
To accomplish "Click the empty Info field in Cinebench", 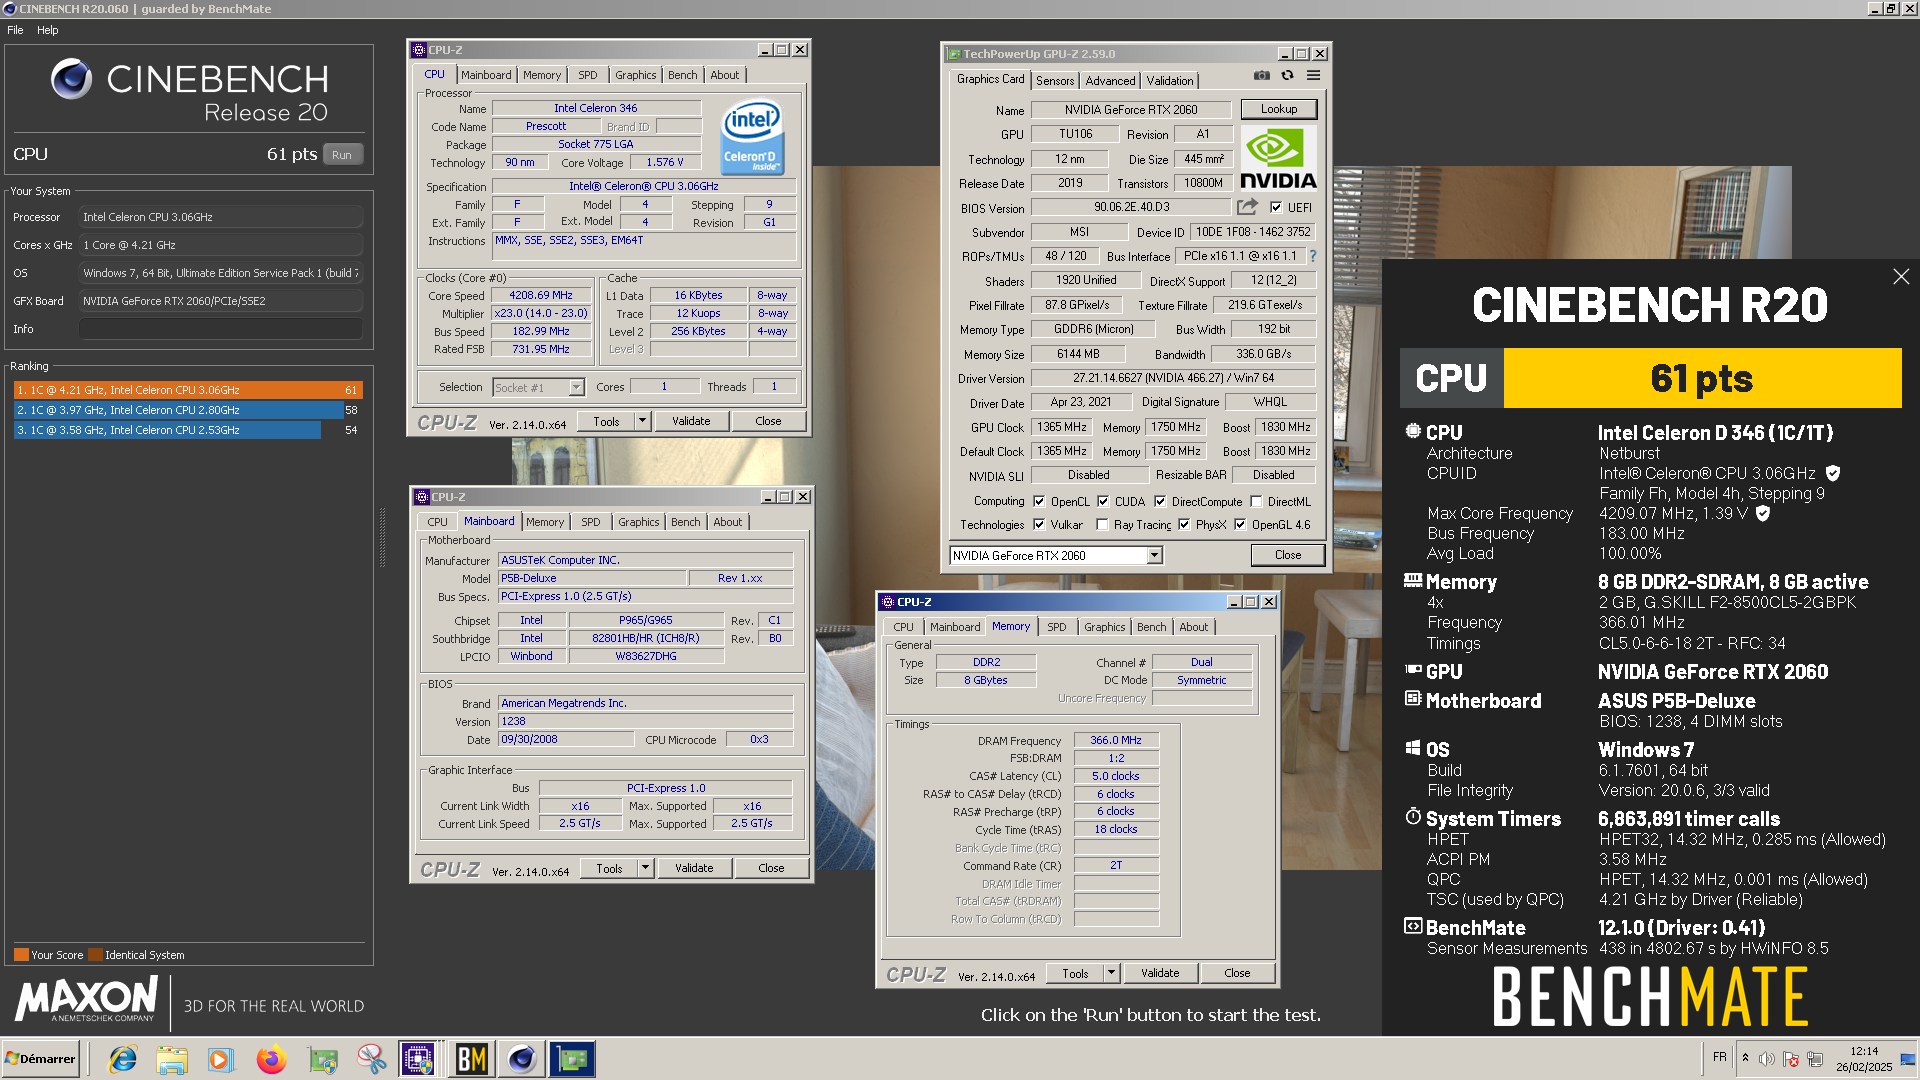I will pyautogui.click(x=221, y=329).
